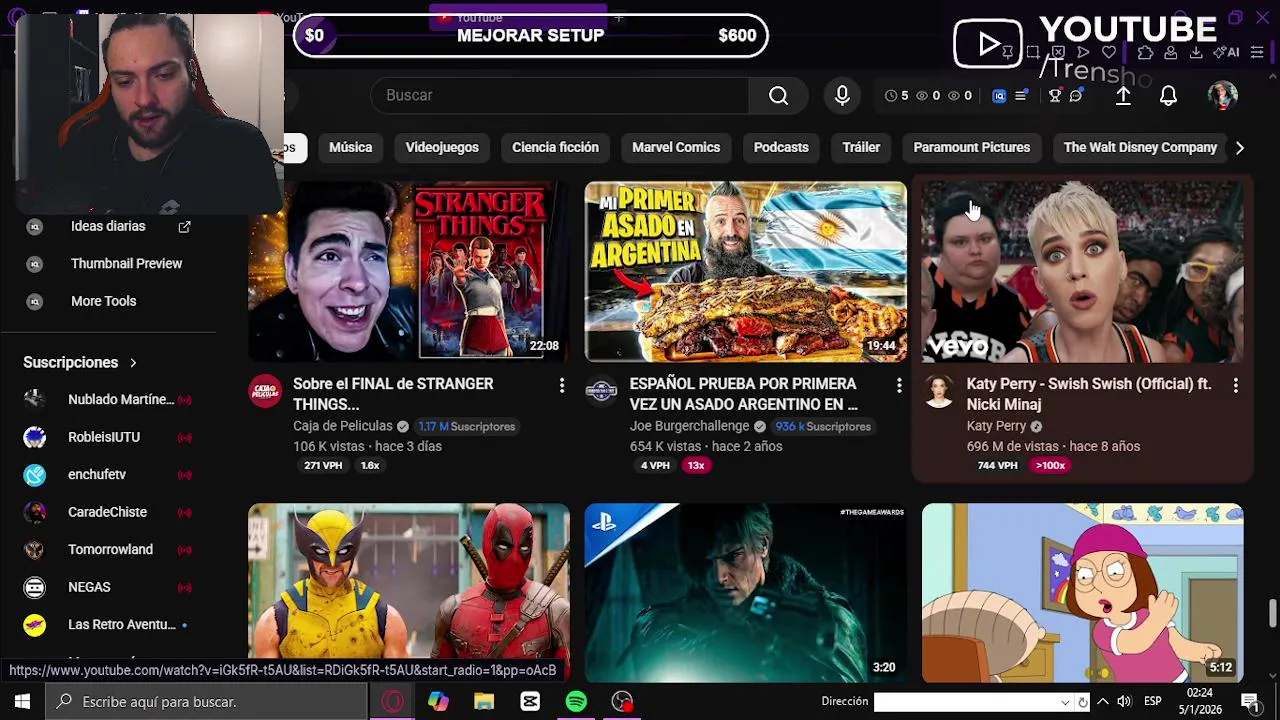Show hidden system tray icons
The height and width of the screenshot is (720, 1280).
coord(1102,702)
